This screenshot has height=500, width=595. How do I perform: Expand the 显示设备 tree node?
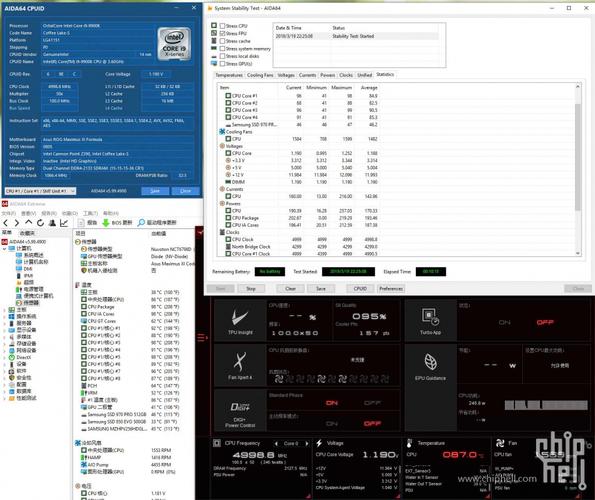tap(5, 330)
